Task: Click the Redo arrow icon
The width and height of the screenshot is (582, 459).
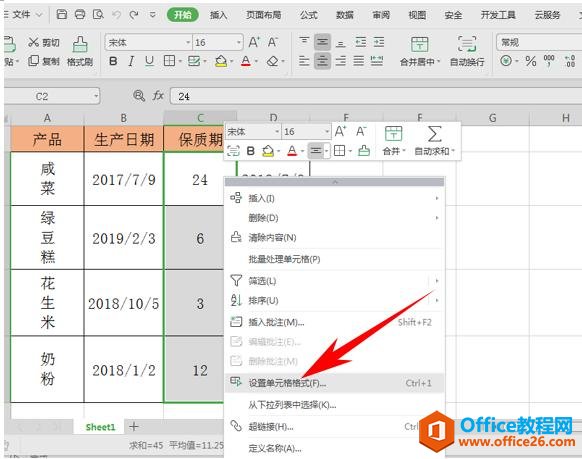Action: [134, 14]
